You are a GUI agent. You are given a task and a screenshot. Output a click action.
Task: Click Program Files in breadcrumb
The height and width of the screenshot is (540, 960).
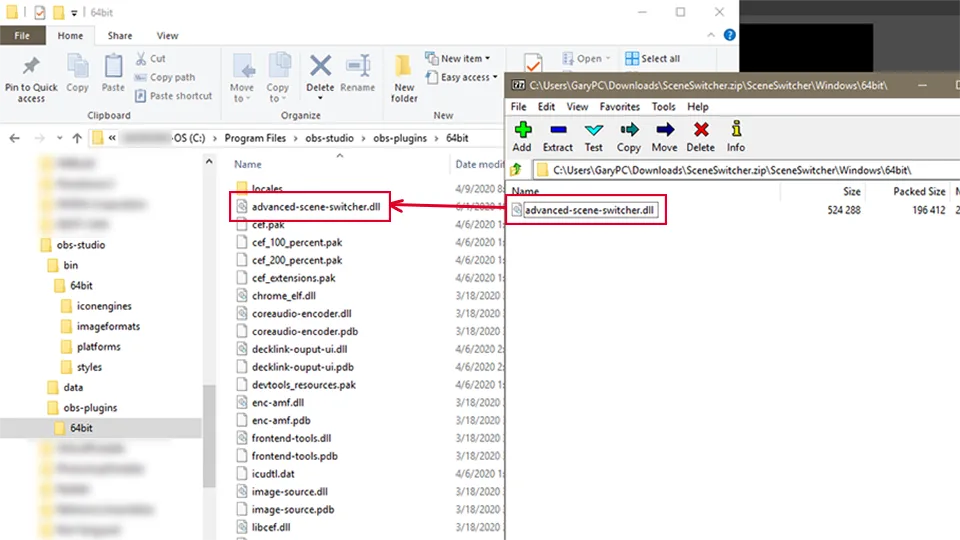pyautogui.click(x=255, y=138)
